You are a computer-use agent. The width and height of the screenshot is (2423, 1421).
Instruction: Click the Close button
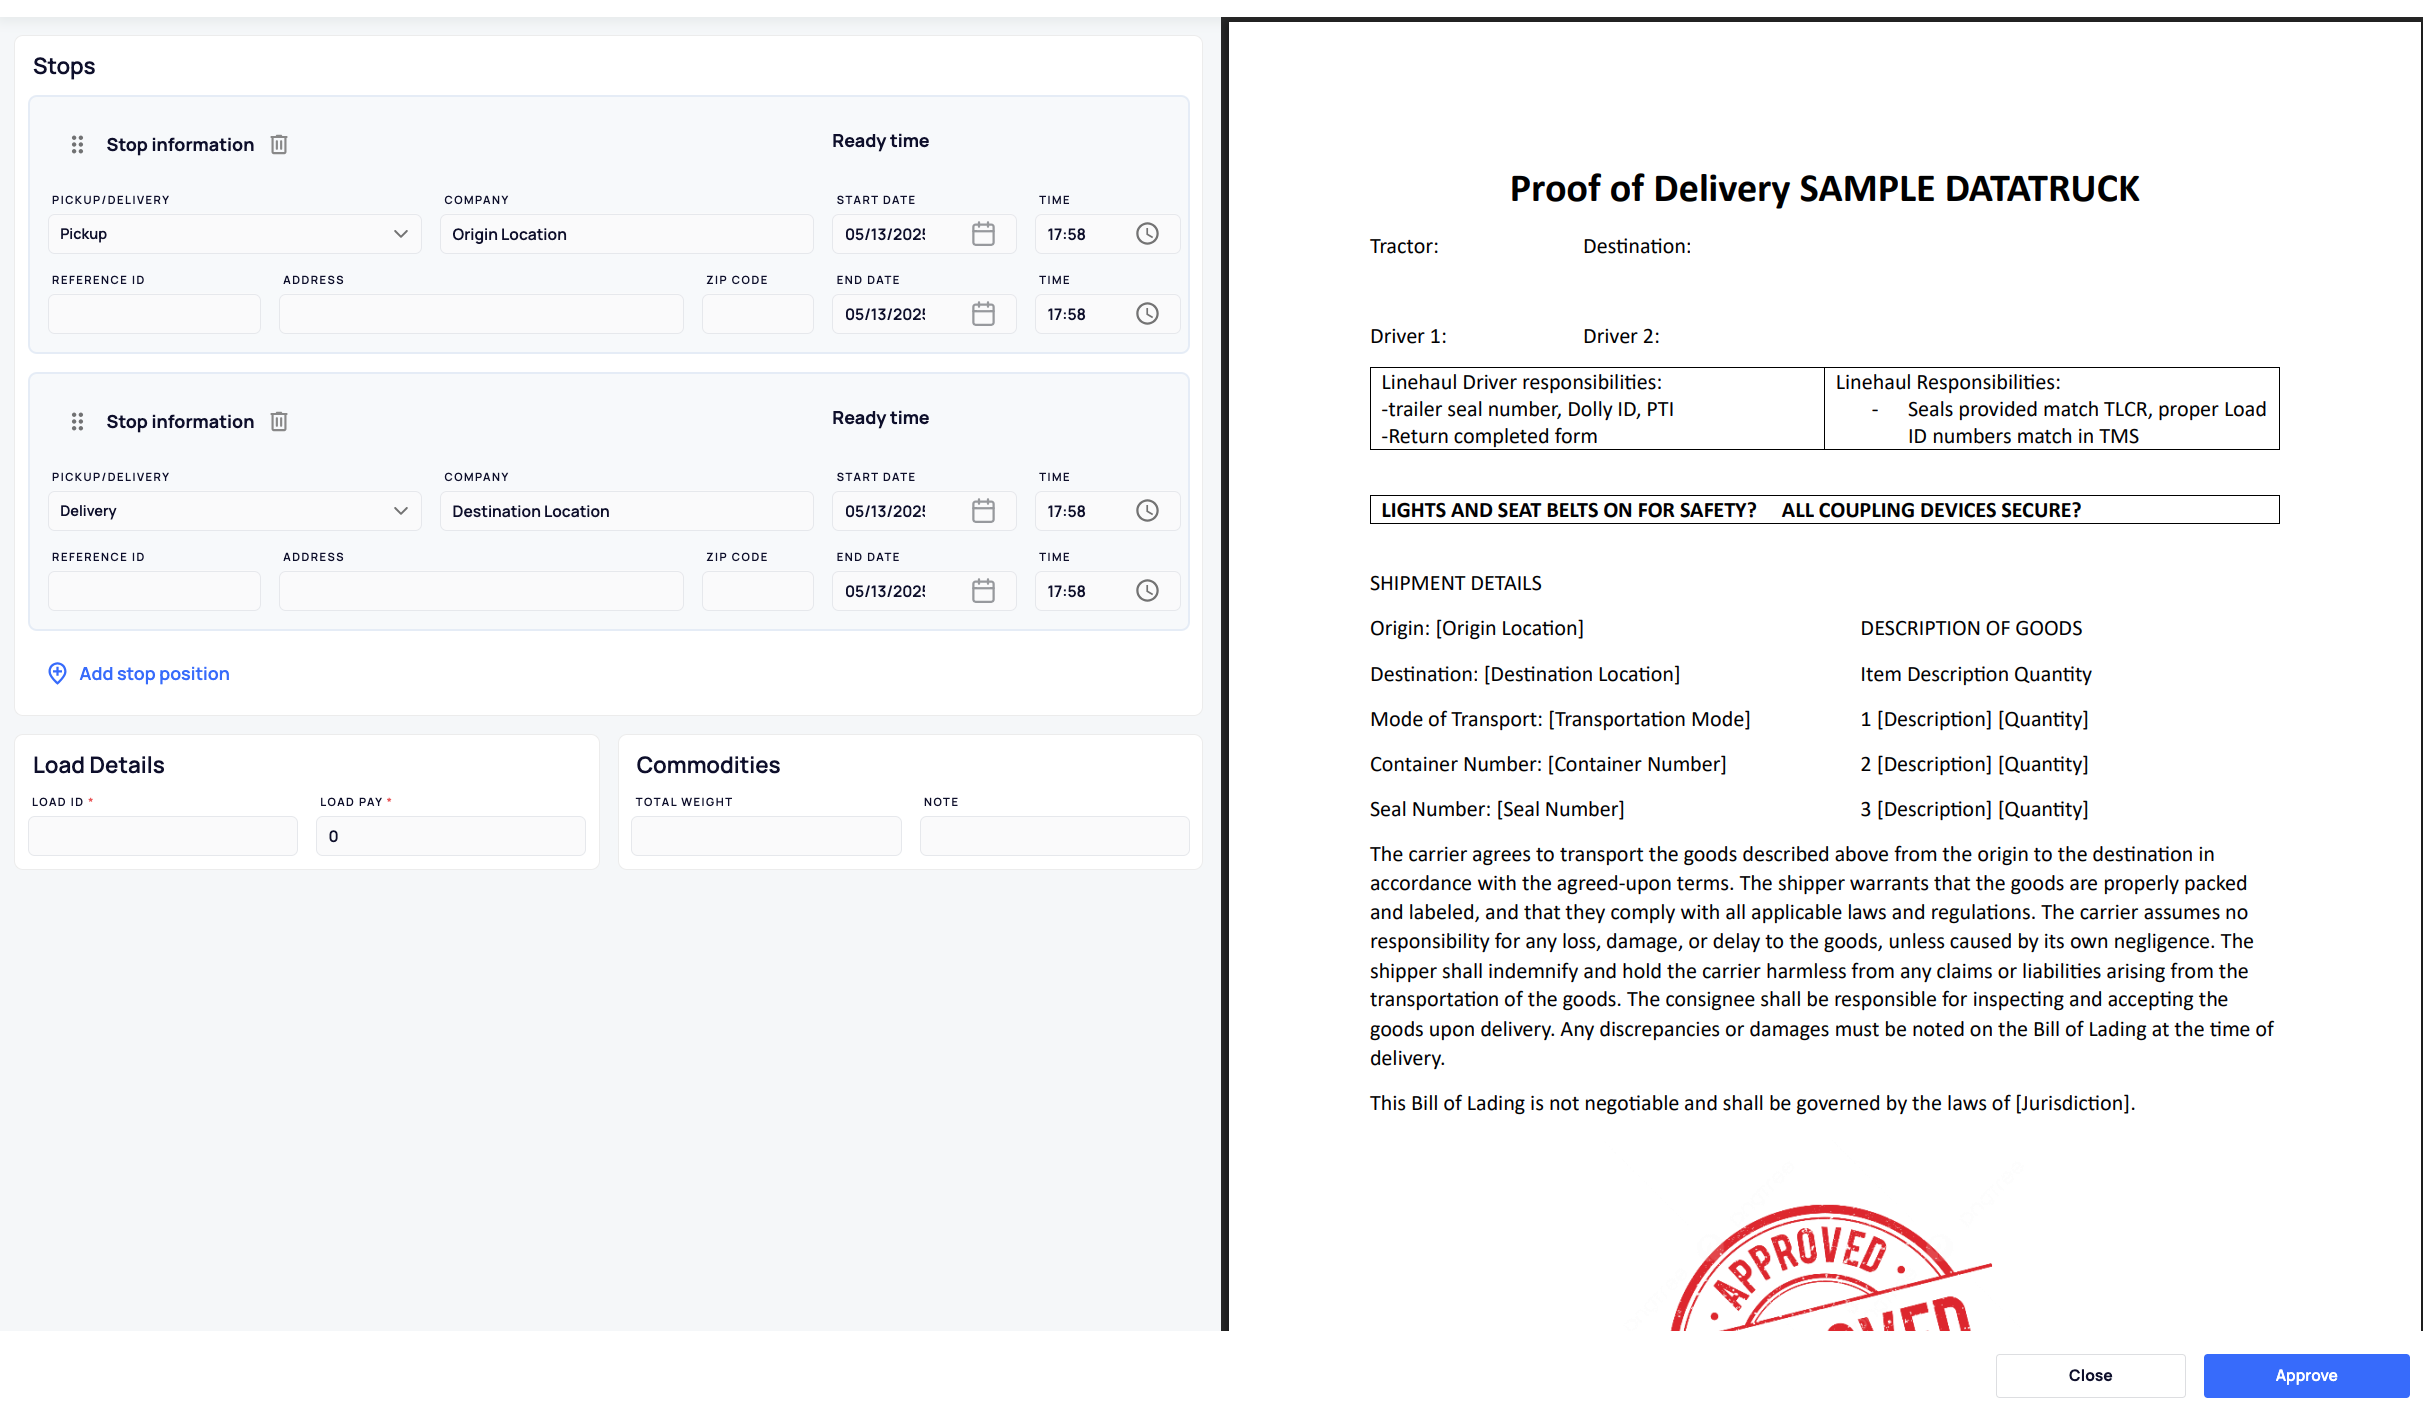click(x=2090, y=1376)
